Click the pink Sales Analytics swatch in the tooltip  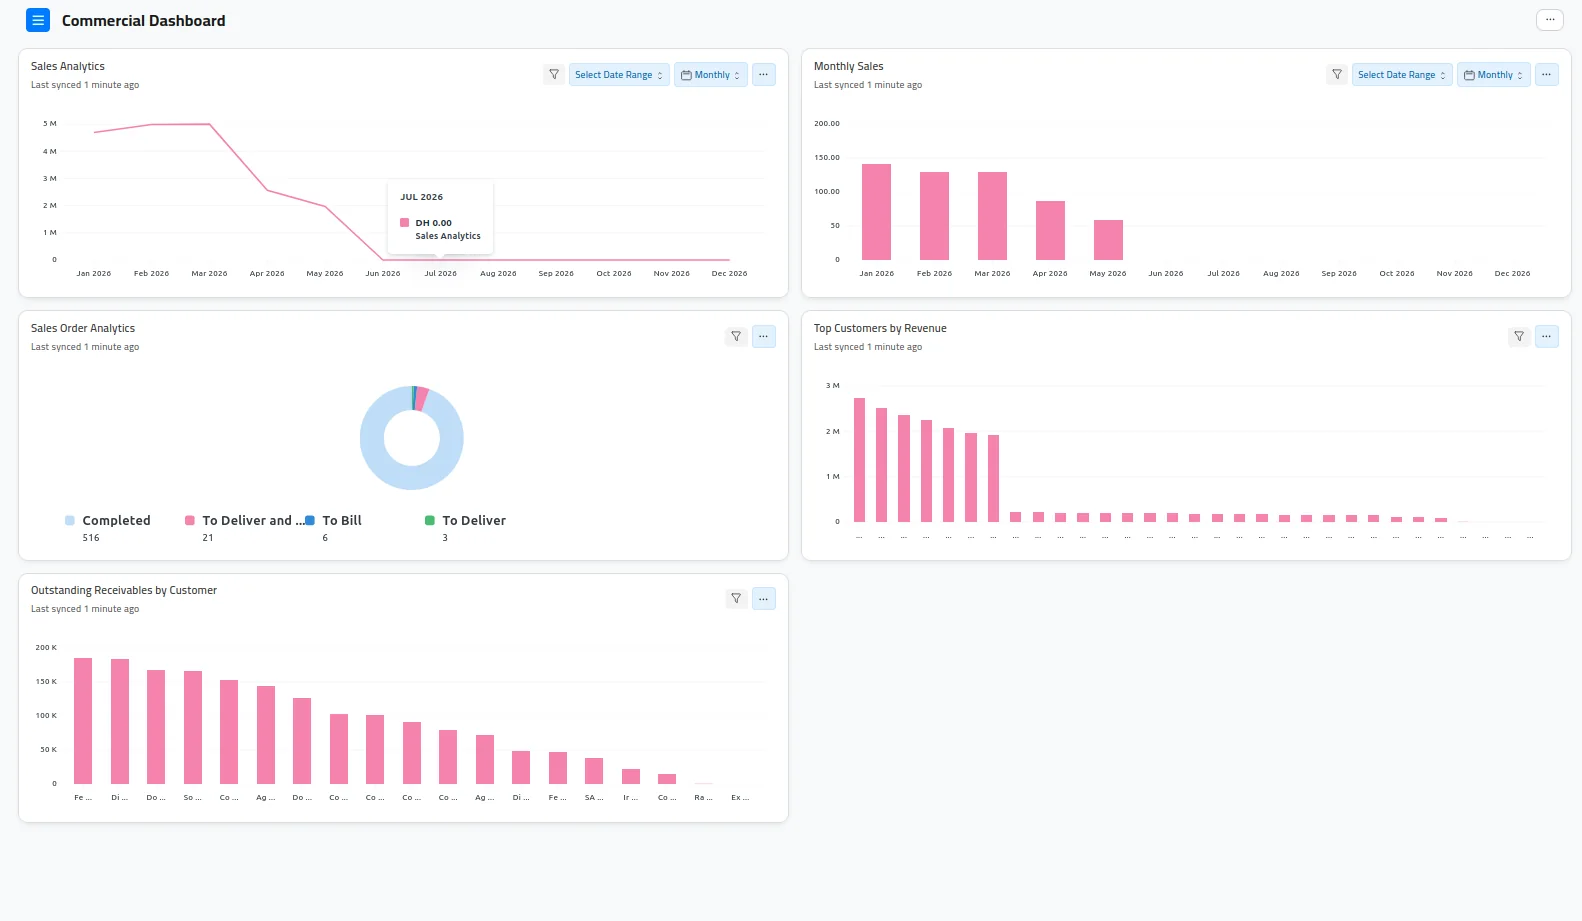click(405, 223)
